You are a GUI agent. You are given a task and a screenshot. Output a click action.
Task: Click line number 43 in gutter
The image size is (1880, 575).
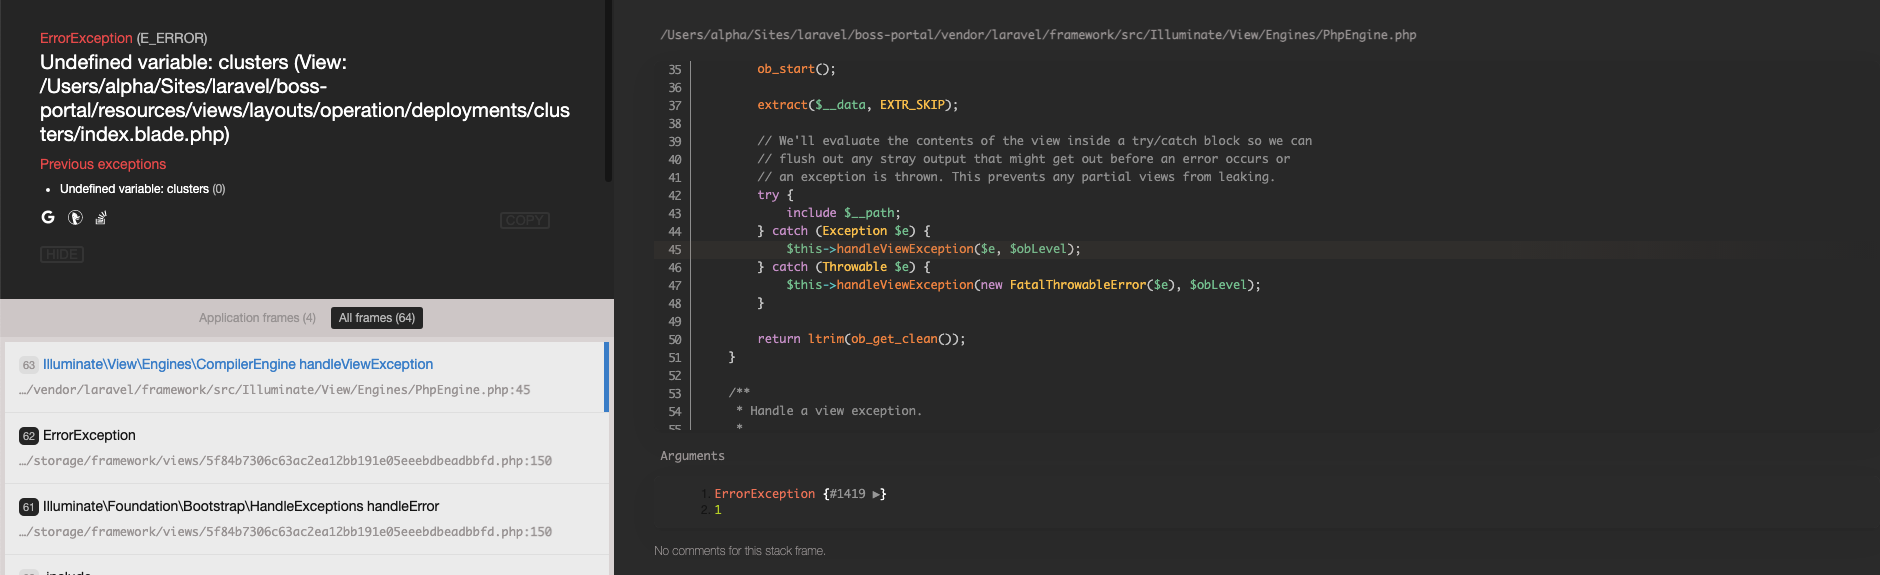[674, 213]
